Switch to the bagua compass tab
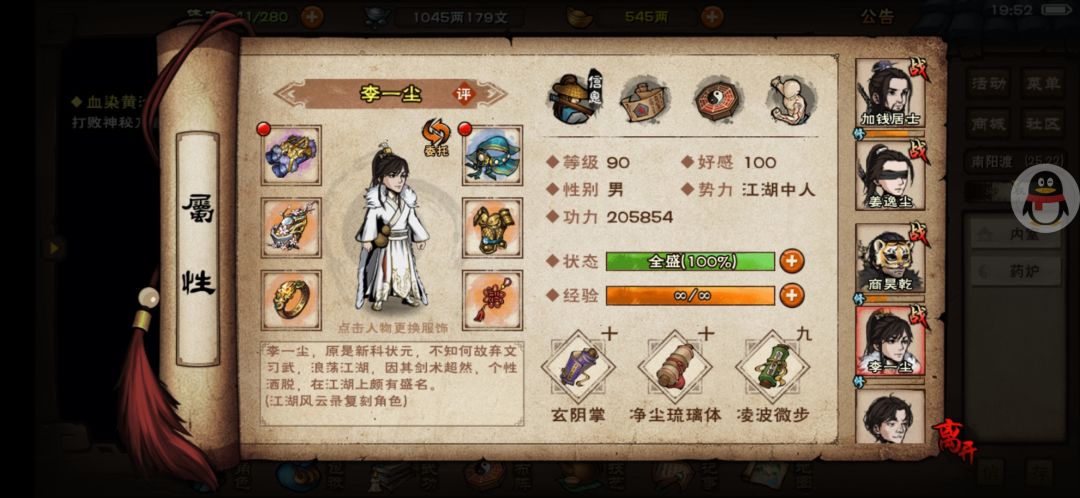 tap(718, 99)
